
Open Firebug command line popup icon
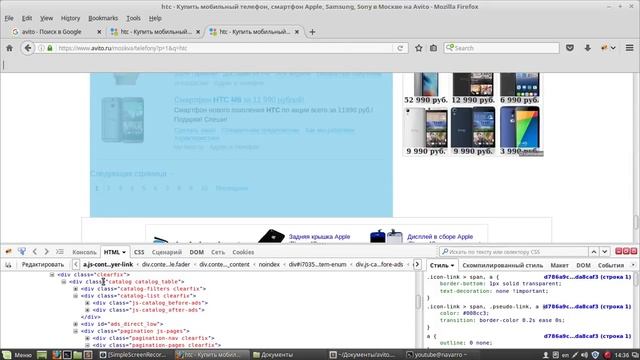[x=60, y=252]
